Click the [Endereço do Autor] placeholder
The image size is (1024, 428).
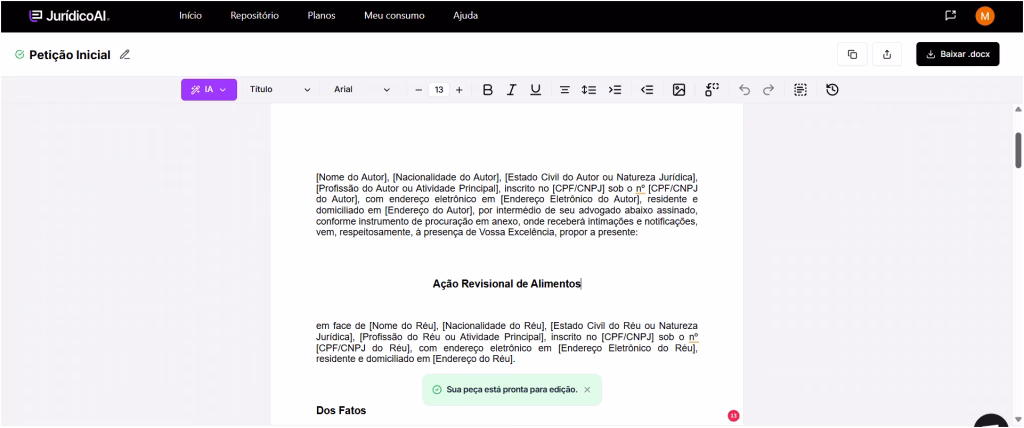pos(428,210)
